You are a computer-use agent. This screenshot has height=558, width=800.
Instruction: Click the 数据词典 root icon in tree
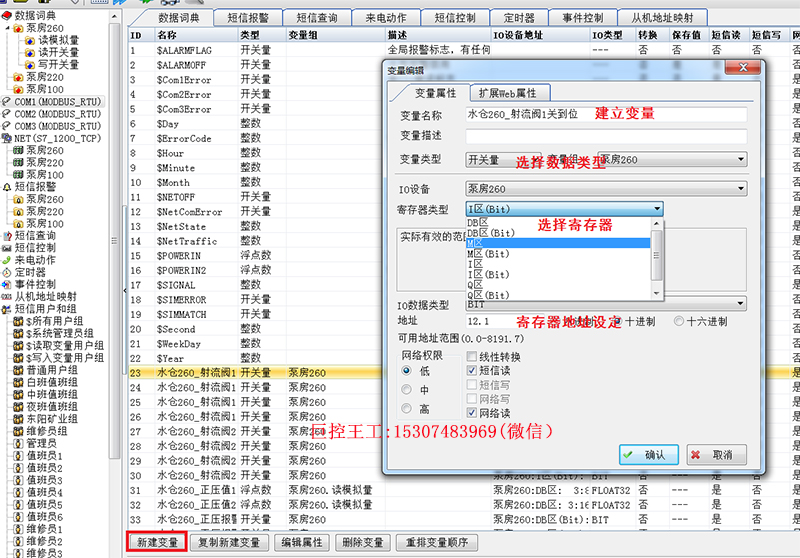click(7, 16)
